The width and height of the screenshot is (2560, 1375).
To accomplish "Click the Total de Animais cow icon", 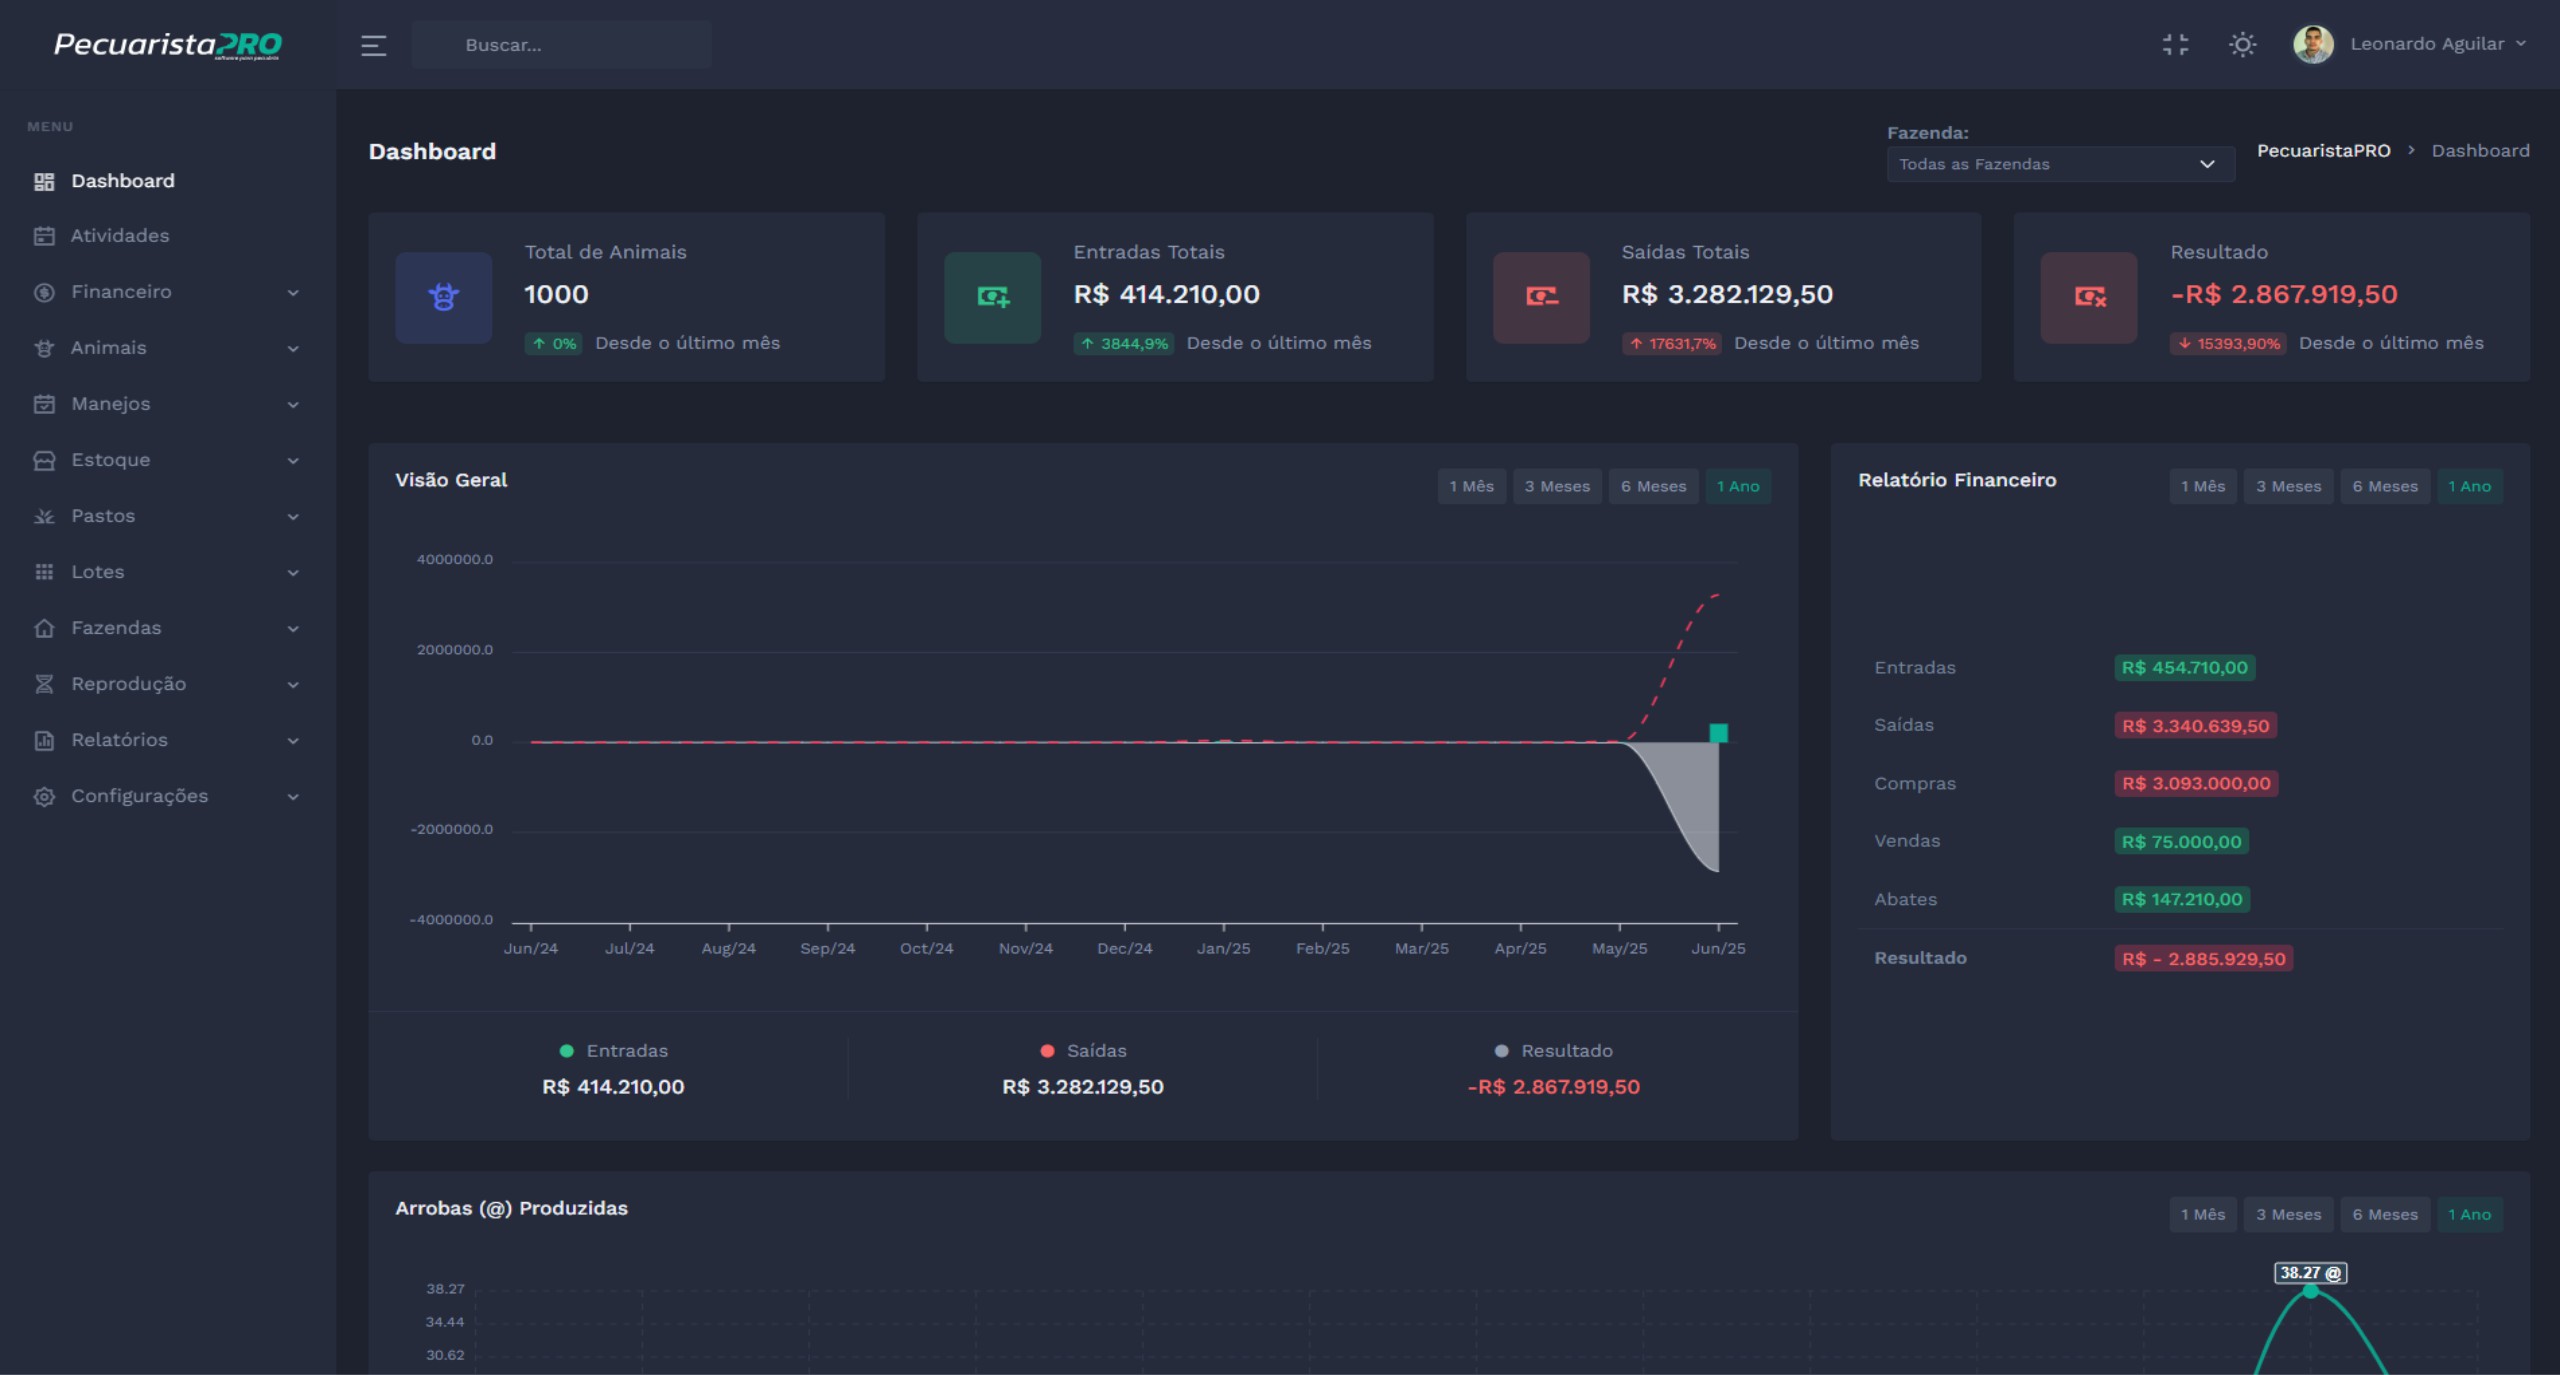I will click(x=443, y=297).
